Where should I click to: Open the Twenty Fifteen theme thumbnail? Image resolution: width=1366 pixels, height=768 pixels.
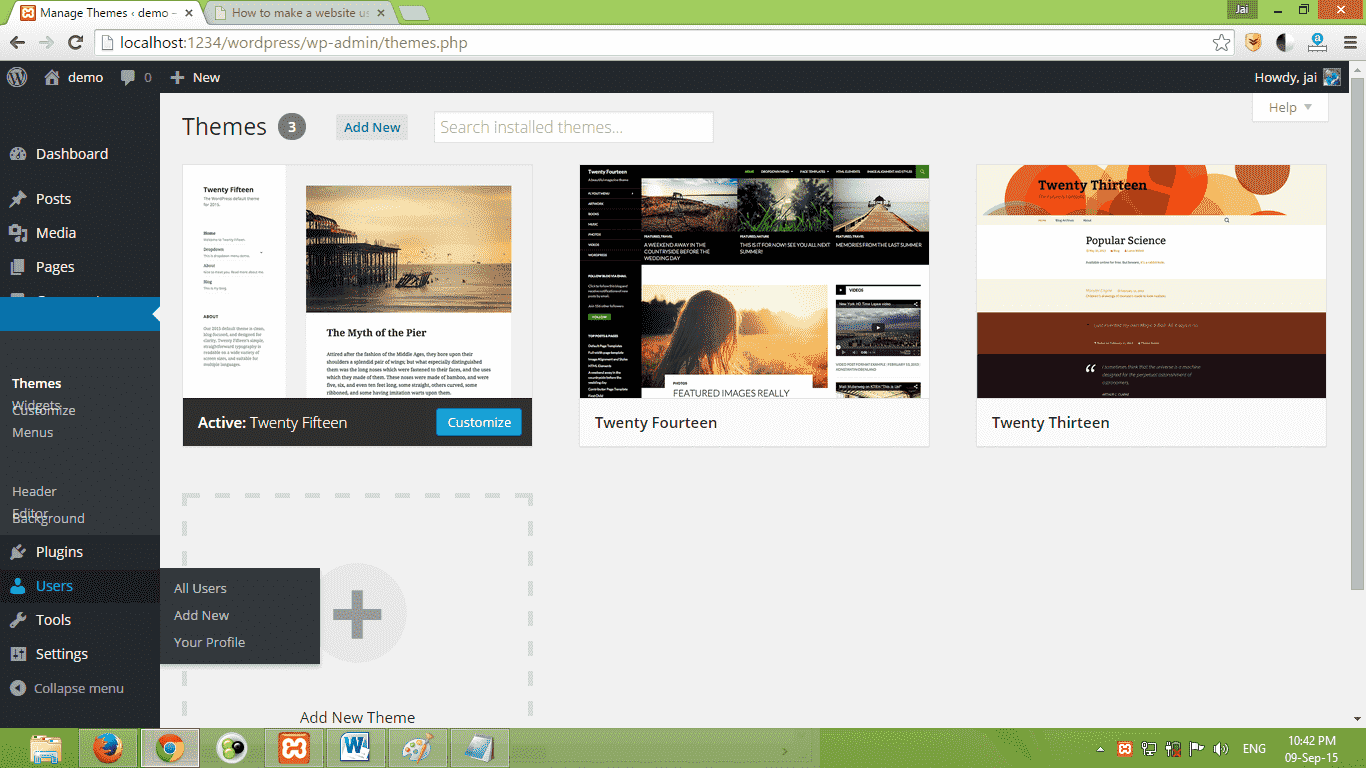(x=357, y=282)
